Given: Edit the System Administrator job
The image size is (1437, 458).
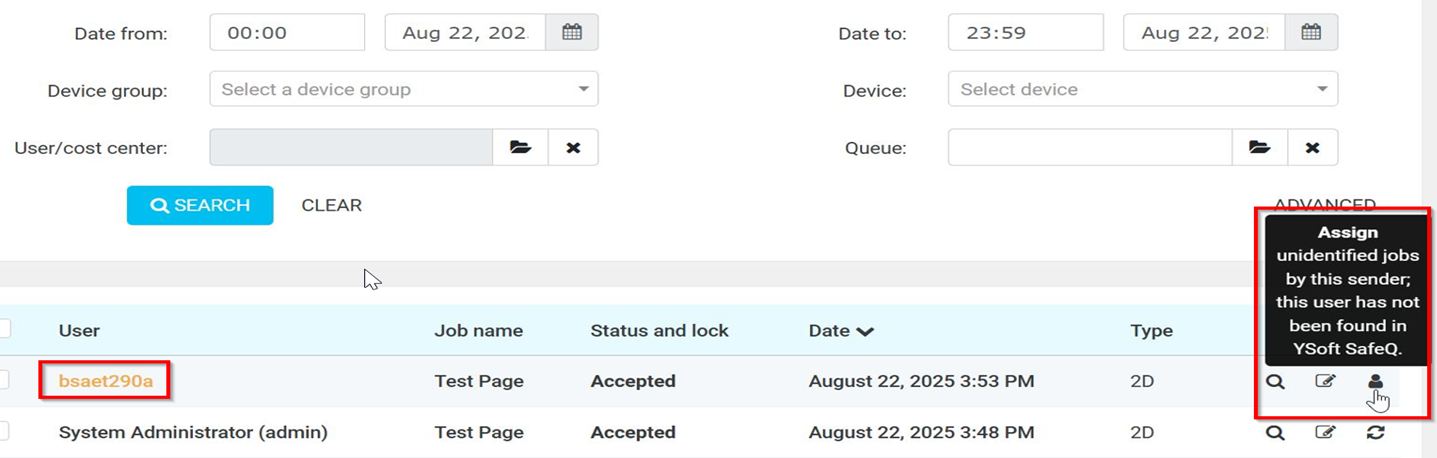Looking at the screenshot, I should [x=1325, y=433].
